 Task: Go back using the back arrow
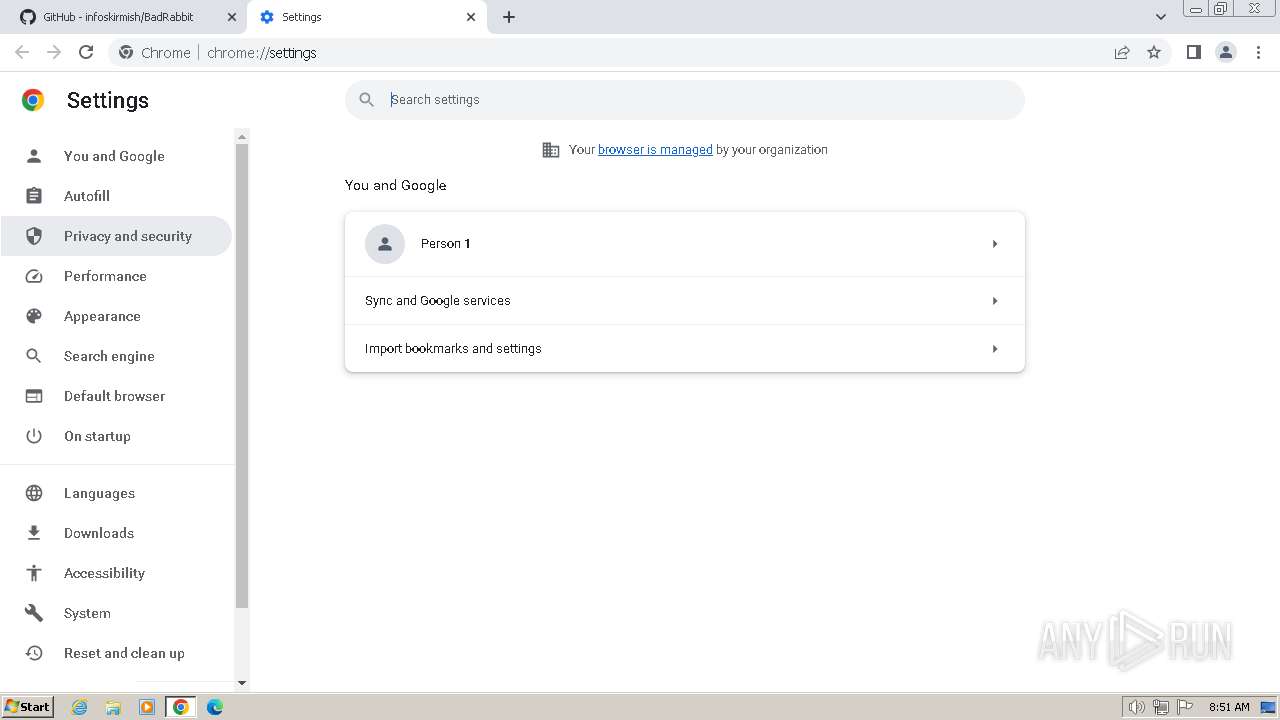[22, 52]
